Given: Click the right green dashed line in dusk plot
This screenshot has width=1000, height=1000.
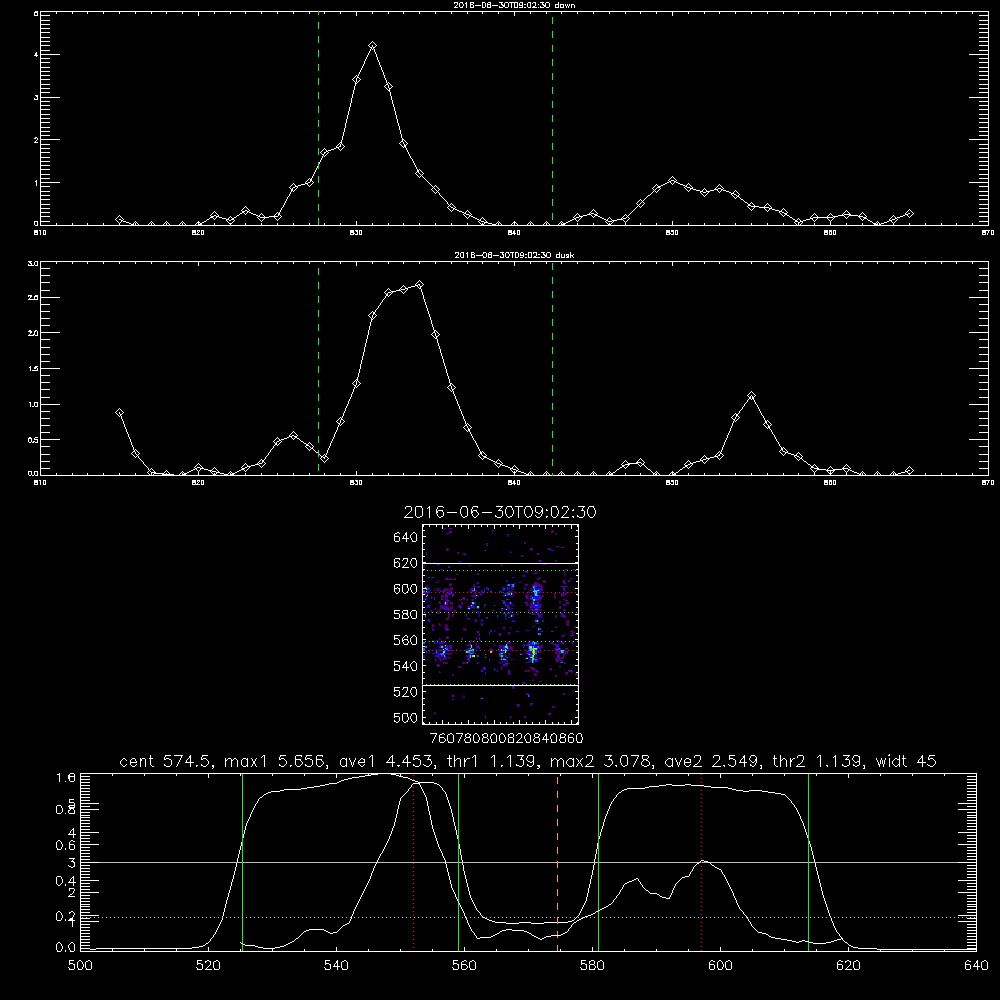Looking at the screenshot, I should point(552,369).
